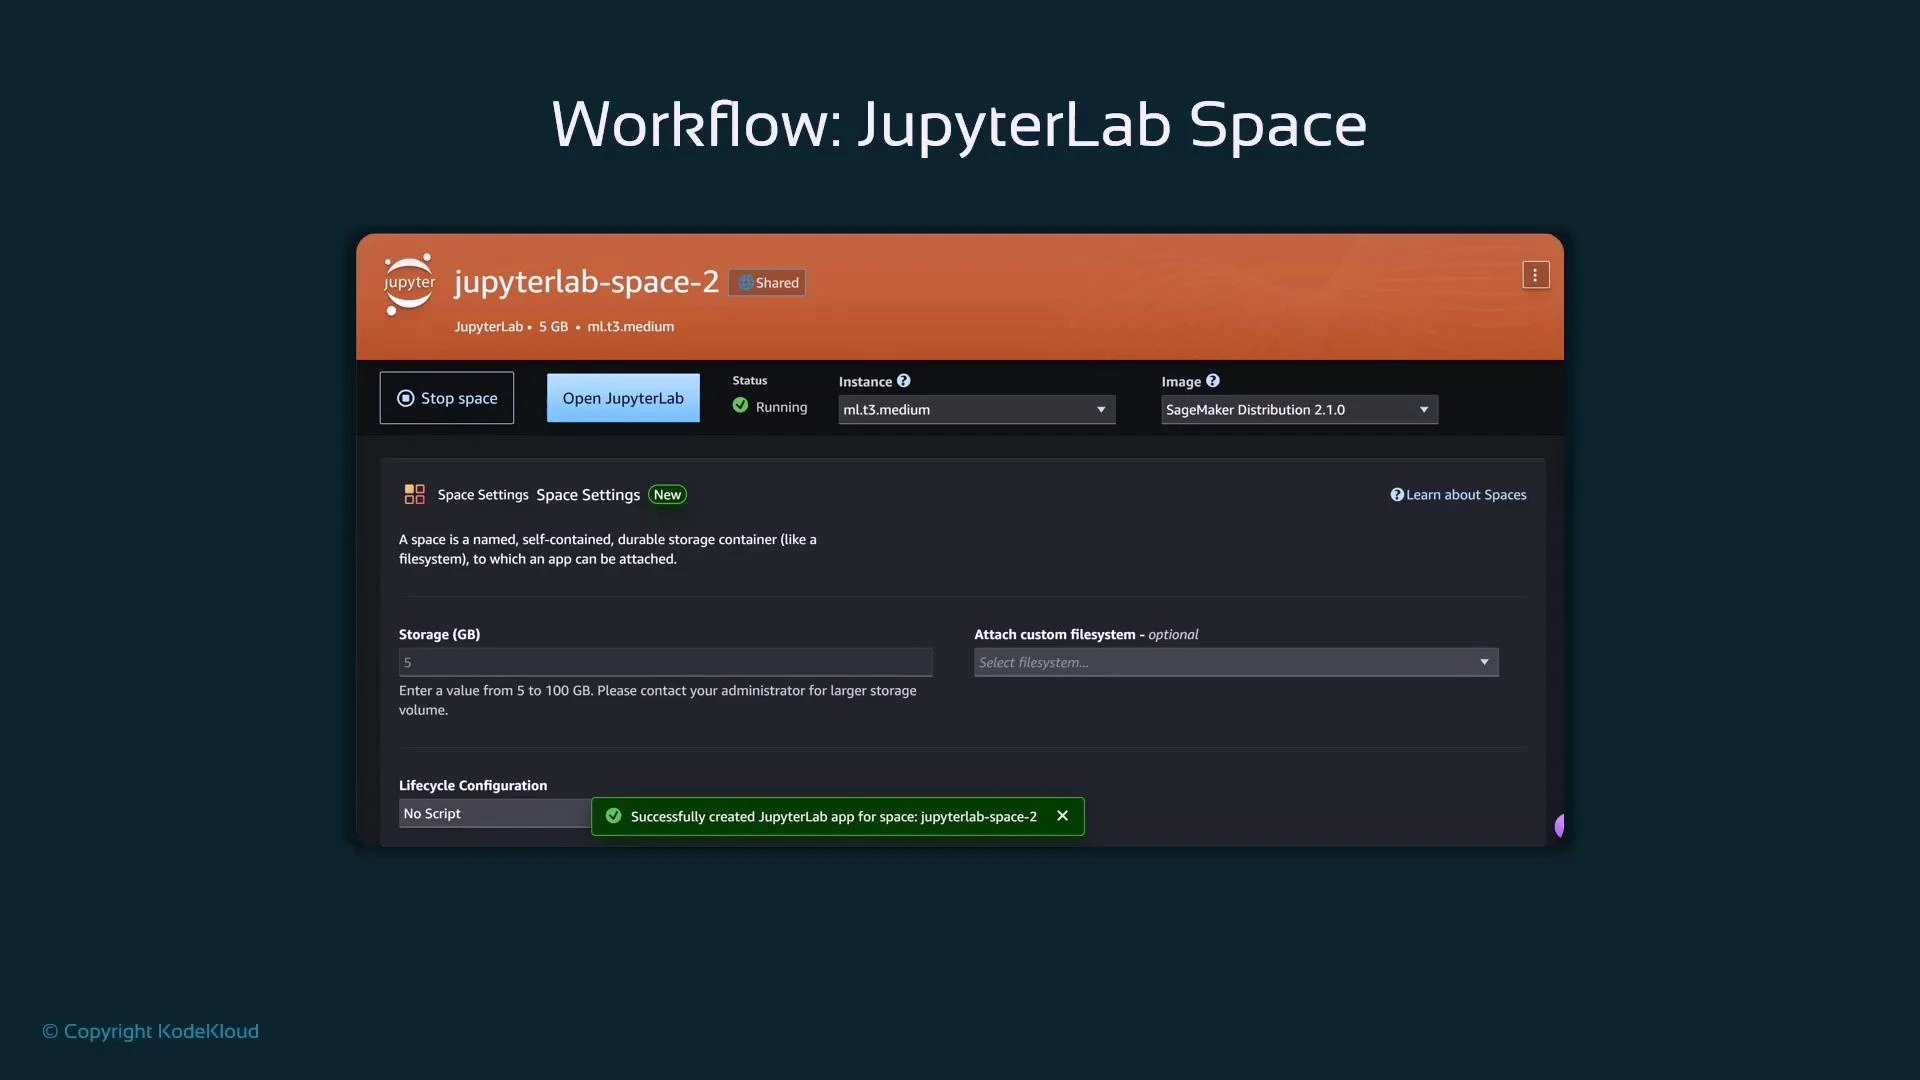Click the Open JupyterLab button
The width and height of the screenshot is (1920, 1080).
623,397
